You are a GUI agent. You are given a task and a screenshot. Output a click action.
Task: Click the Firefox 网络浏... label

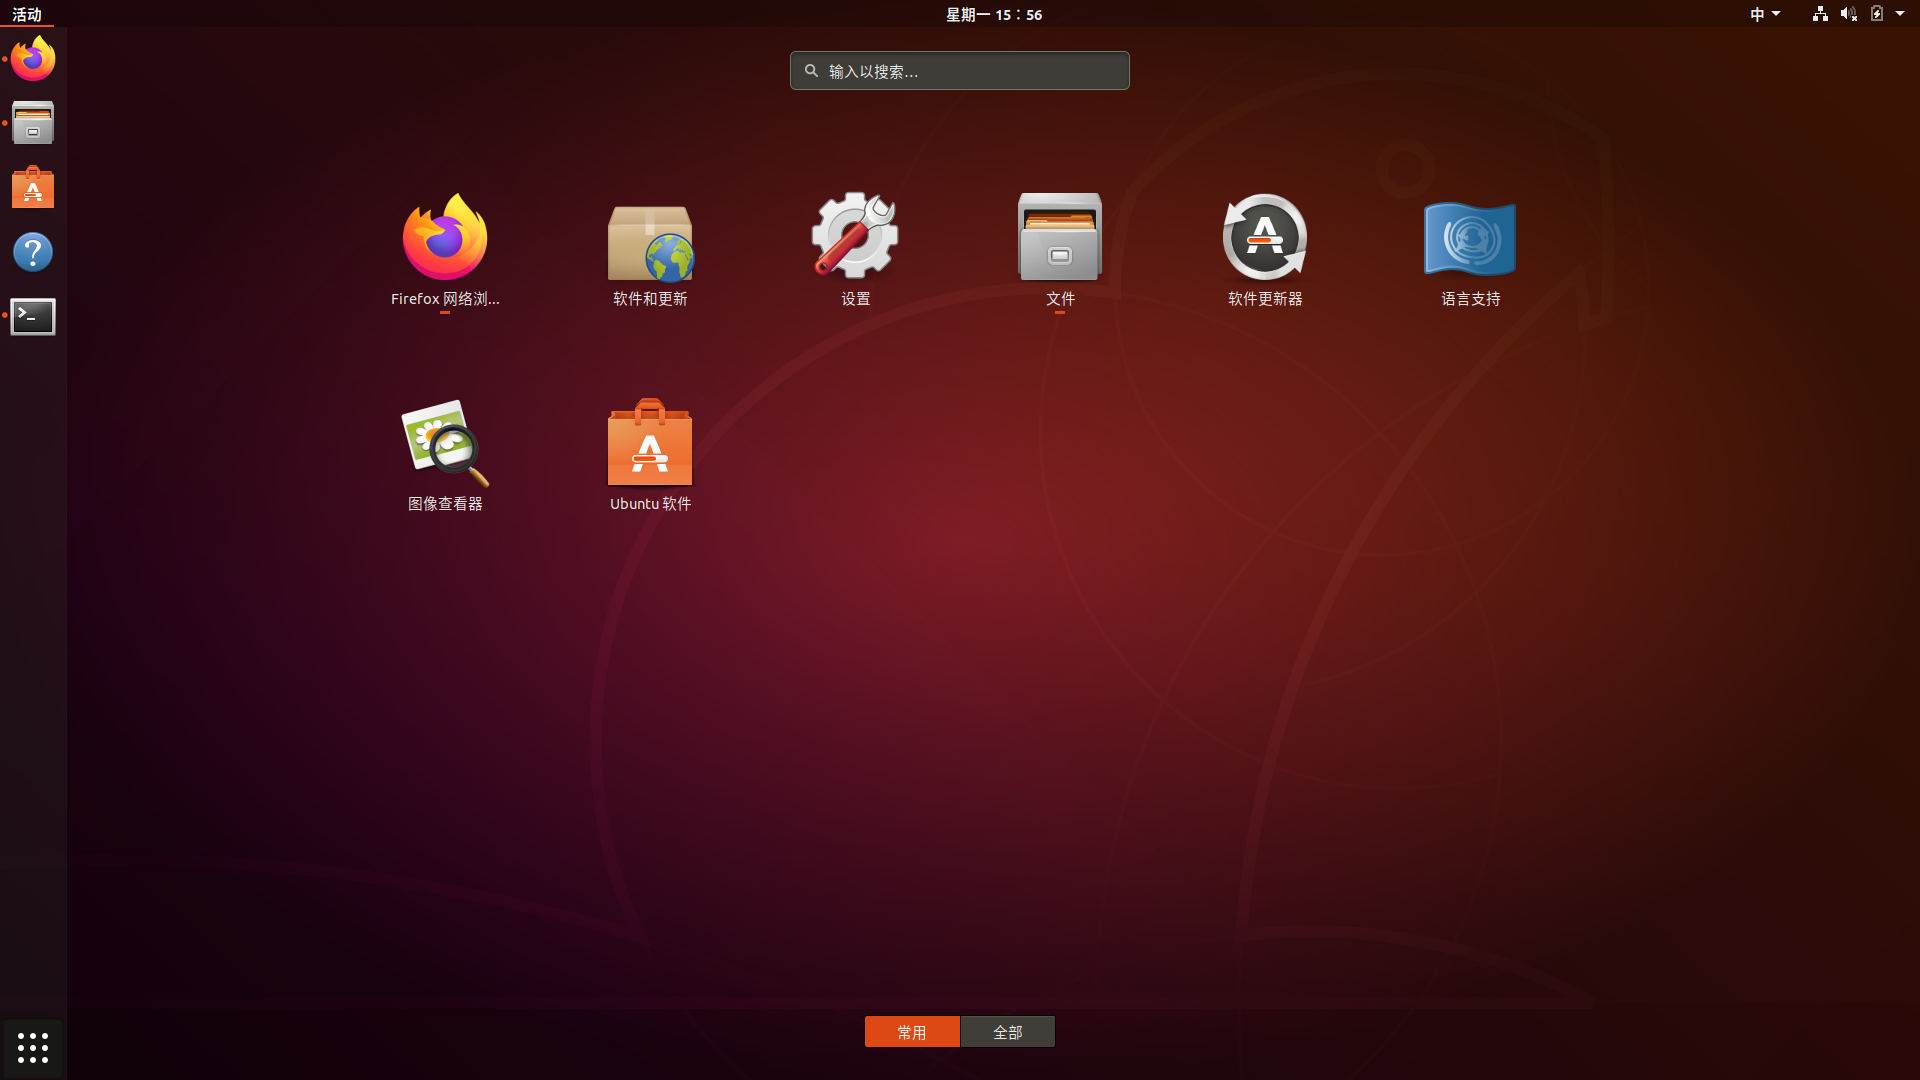tap(445, 299)
